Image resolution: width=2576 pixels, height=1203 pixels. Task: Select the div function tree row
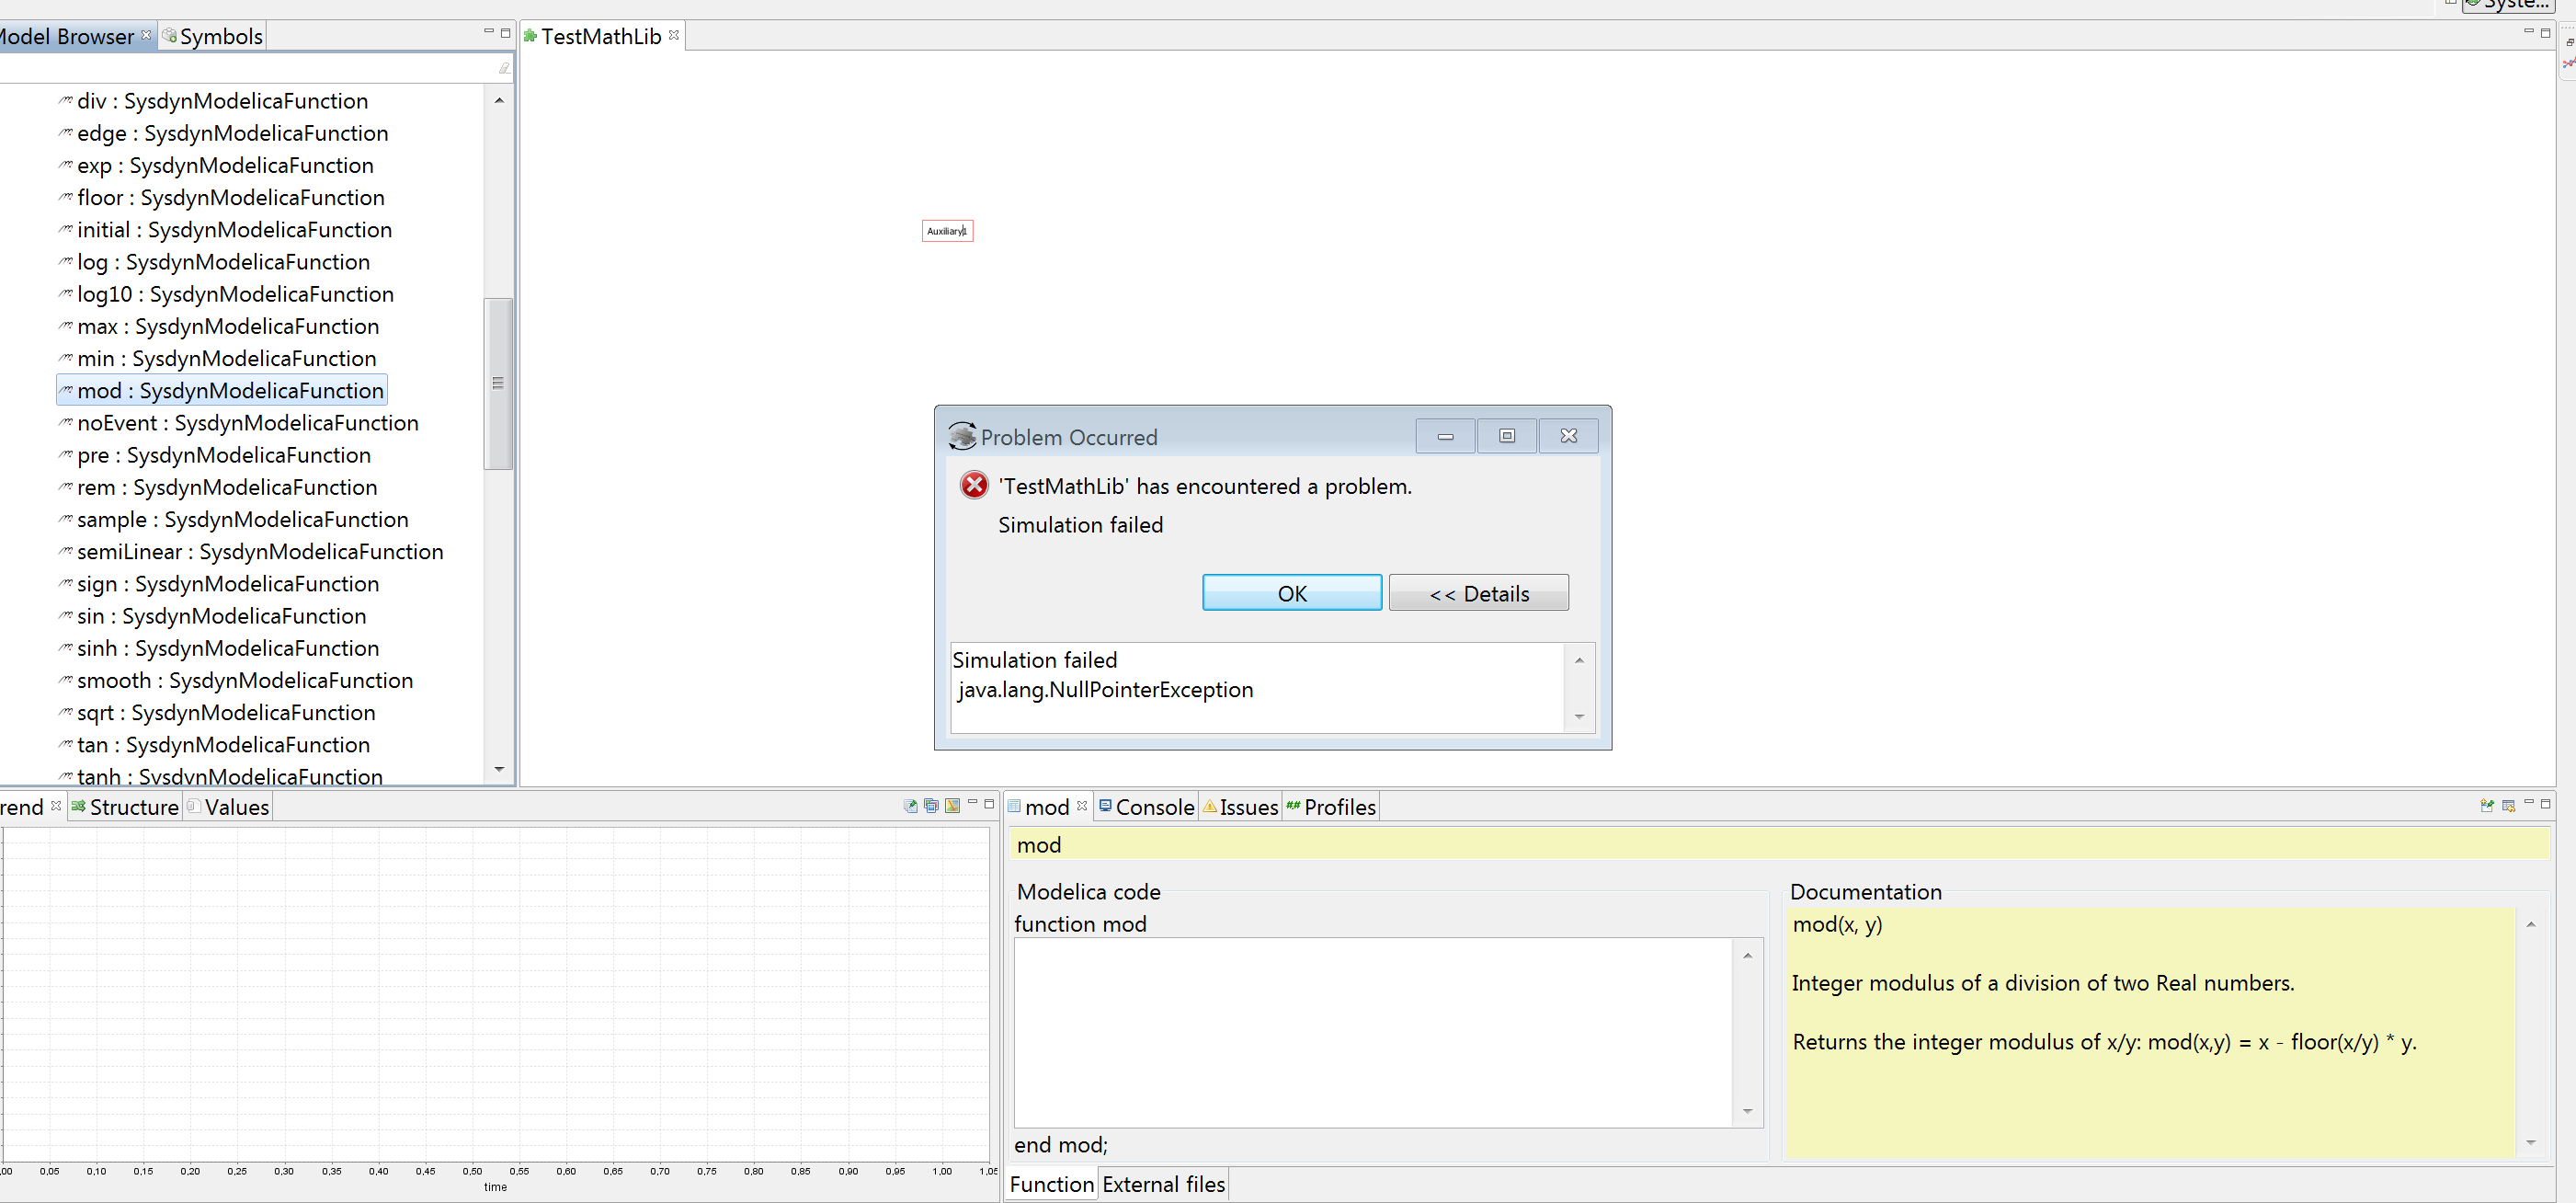click(x=213, y=101)
